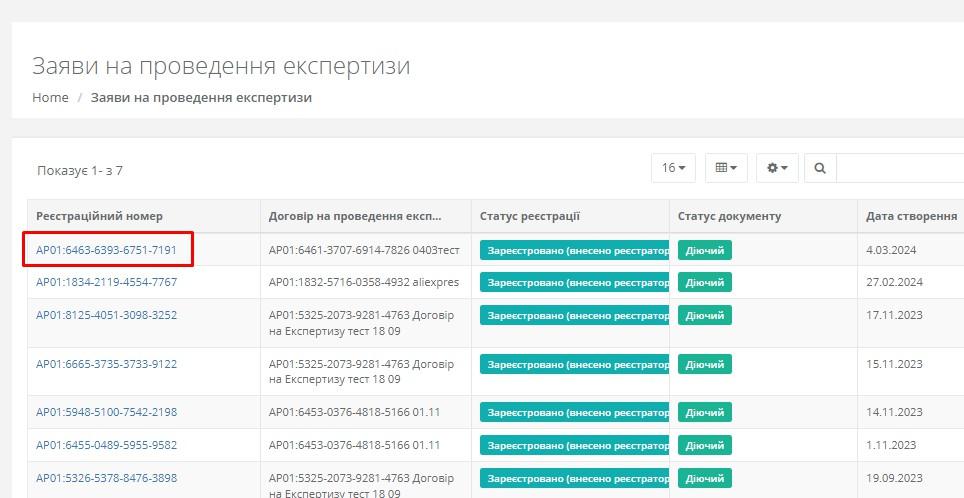The height and width of the screenshot is (498, 964).
Task: Open application AP01:1834-2119-4554-7767
Action: [106, 282]
